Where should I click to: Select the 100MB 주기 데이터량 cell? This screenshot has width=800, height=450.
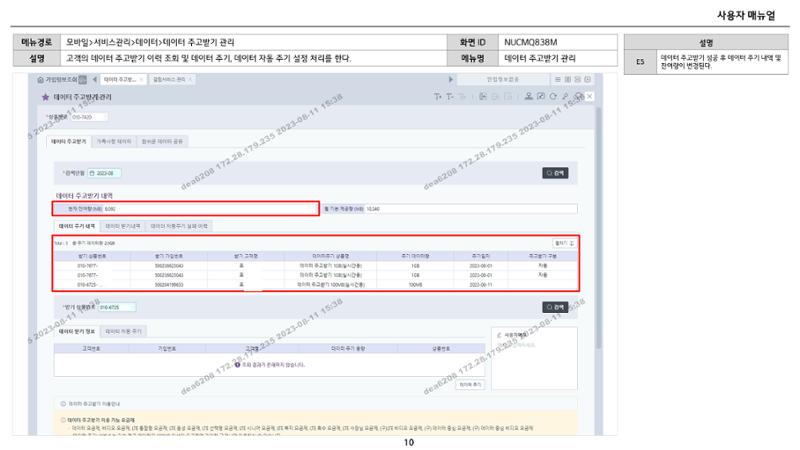pos(415,285)
